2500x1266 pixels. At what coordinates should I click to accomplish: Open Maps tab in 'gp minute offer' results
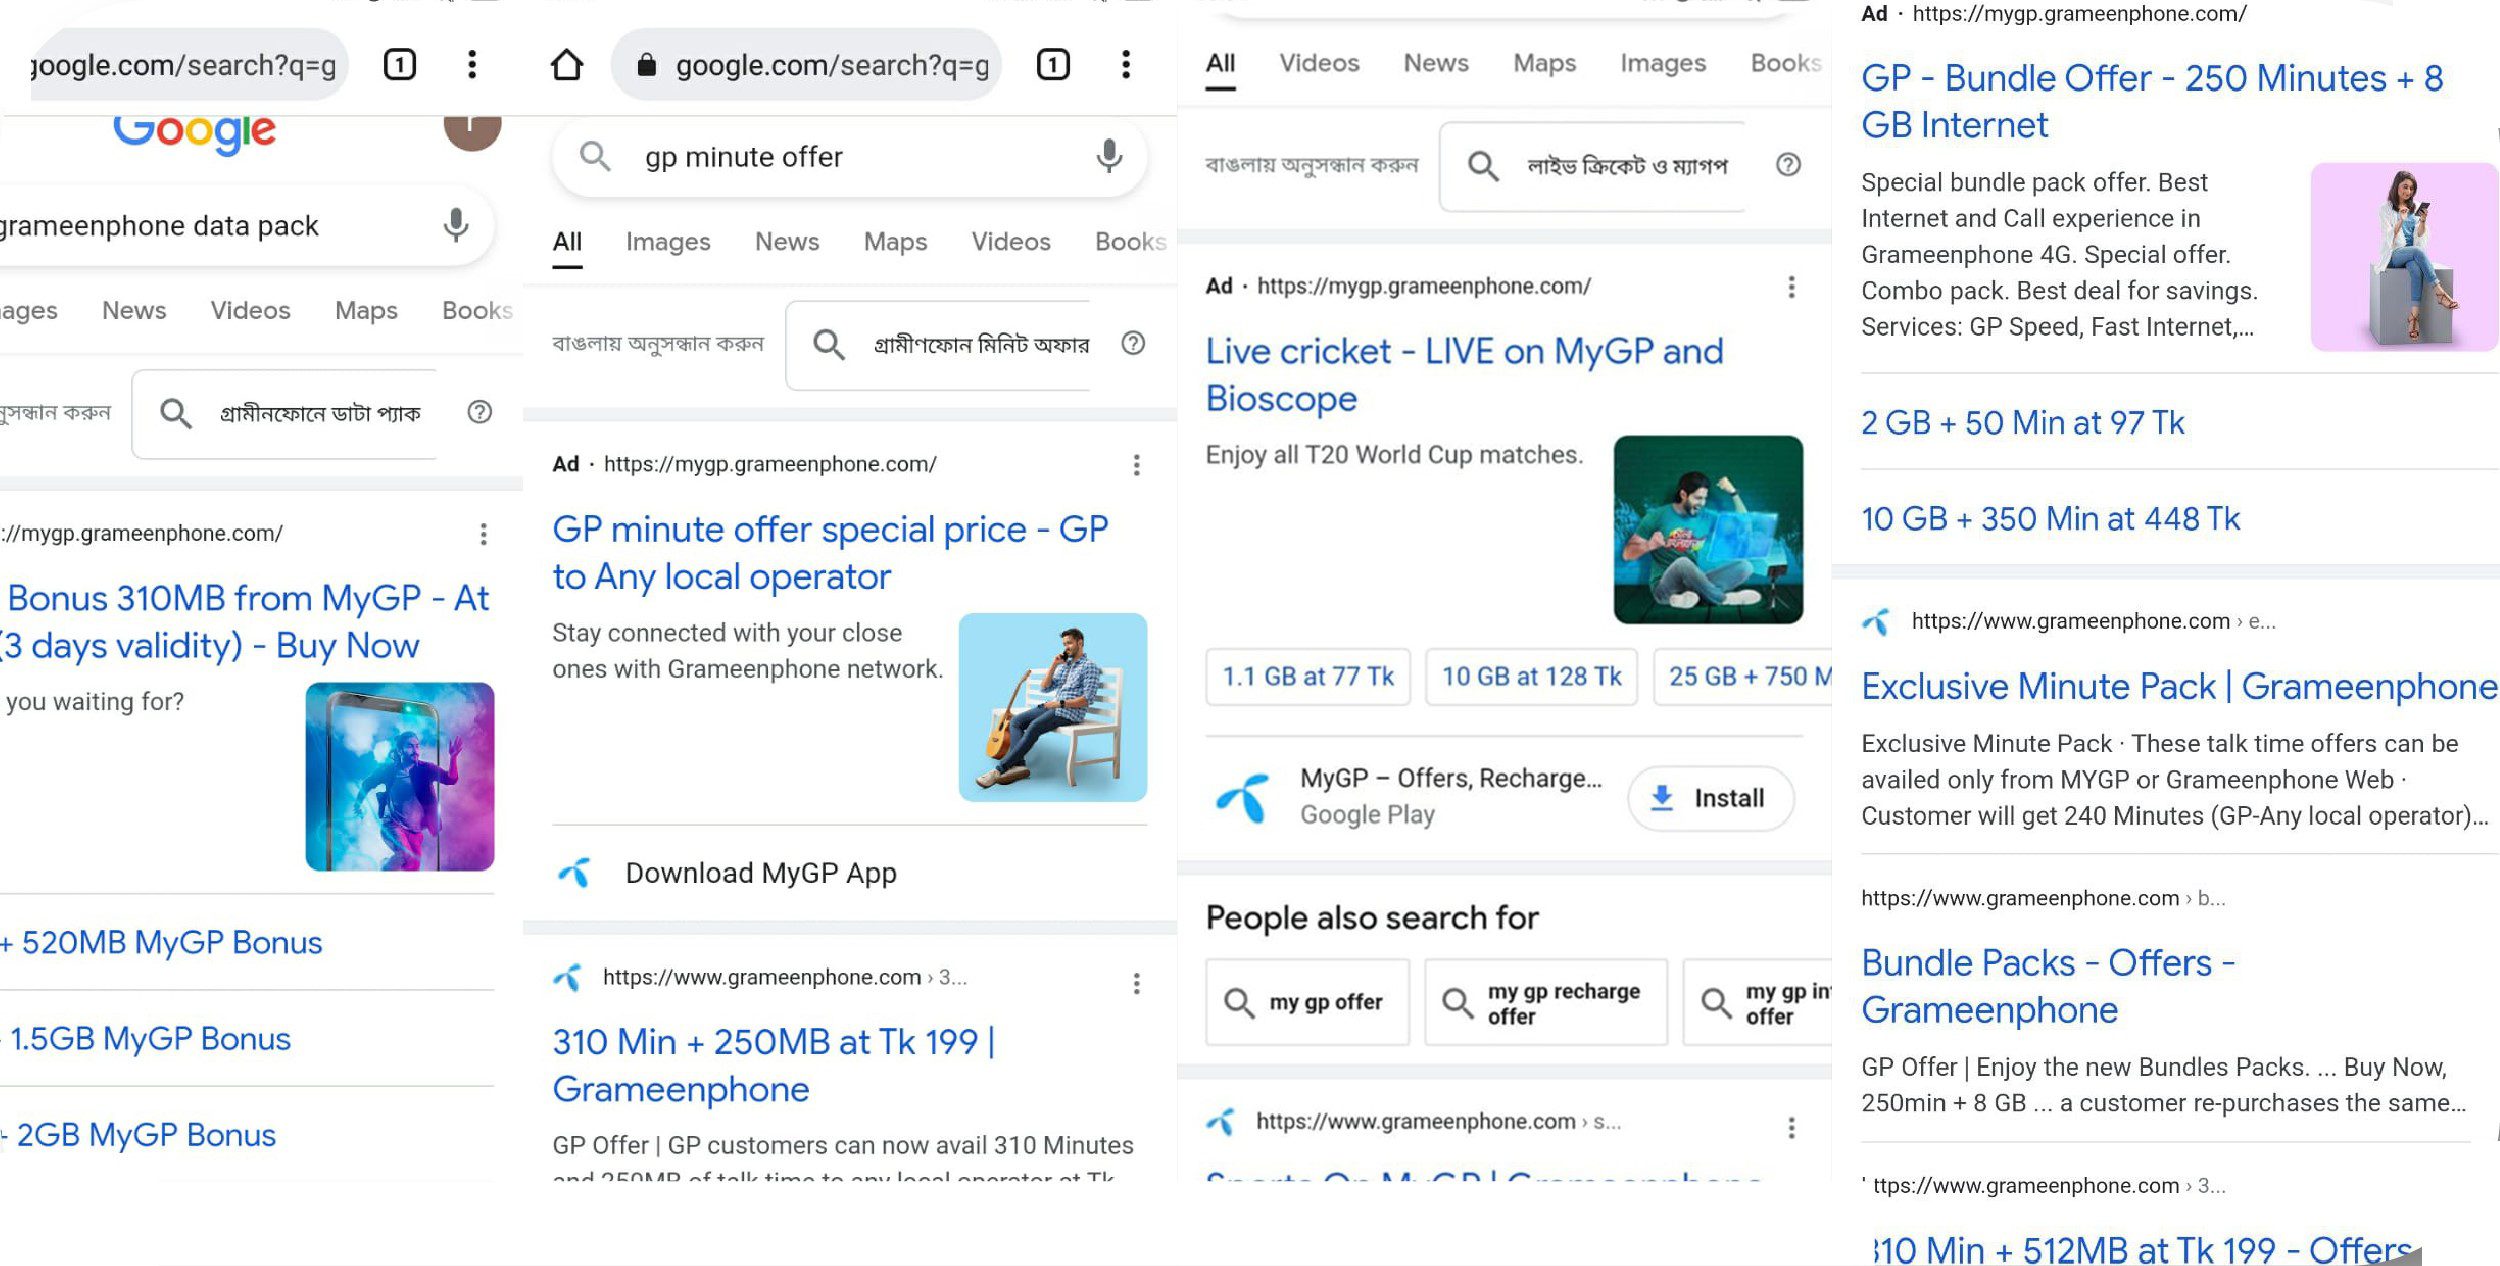click(x=895, y=242)
